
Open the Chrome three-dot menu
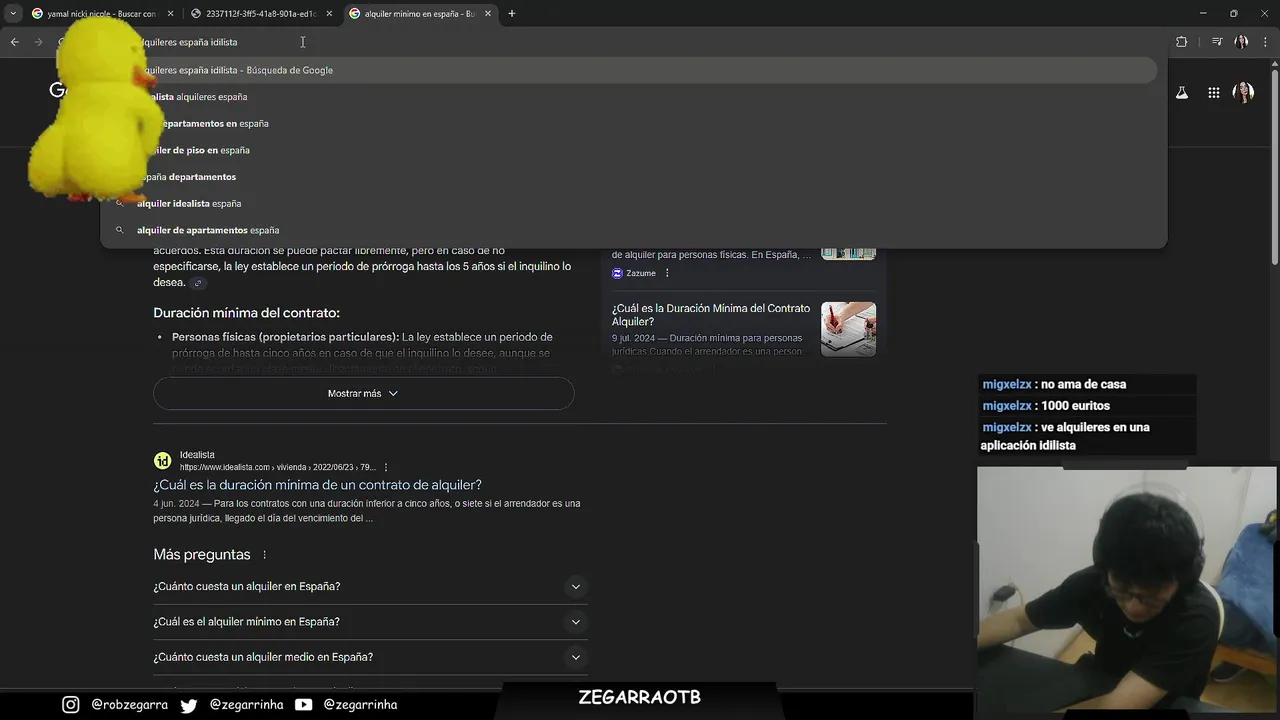tap(1265, 42)
